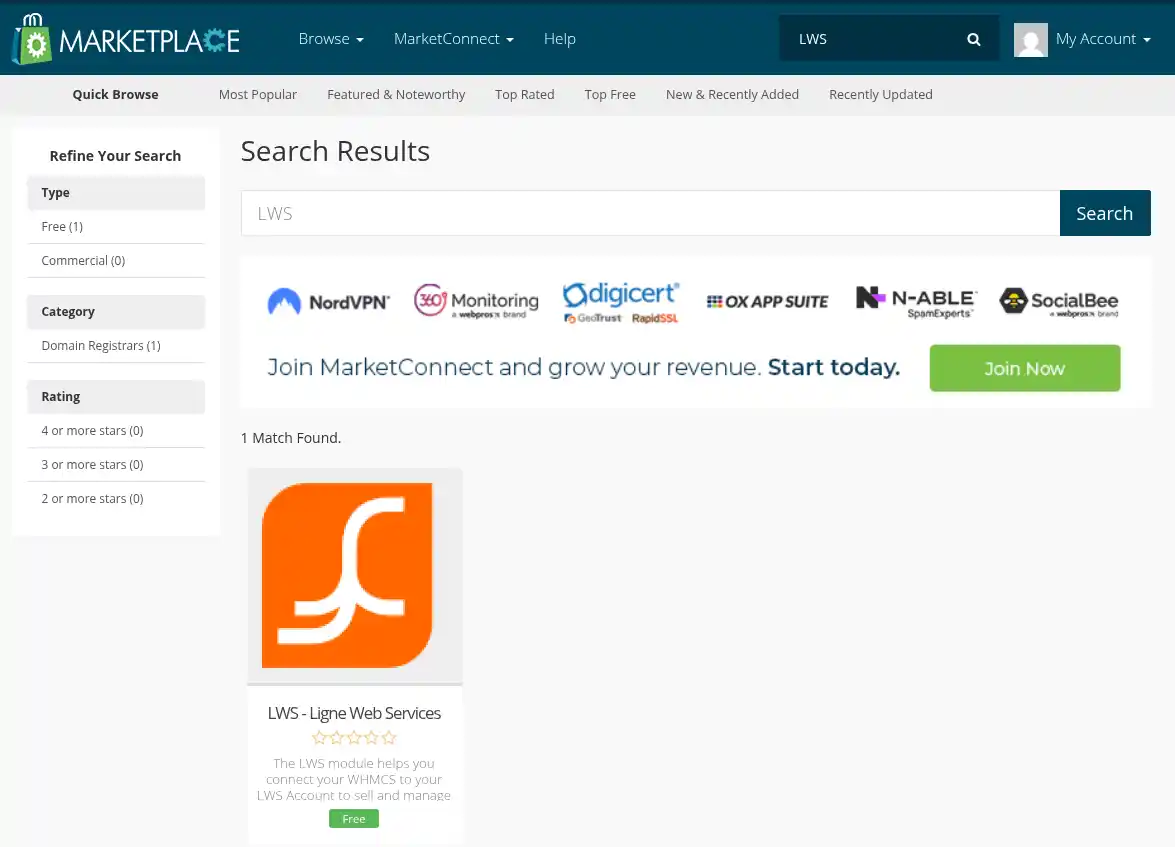
Task: Filter results by Commercial type
Action: (x=116, y=261)
